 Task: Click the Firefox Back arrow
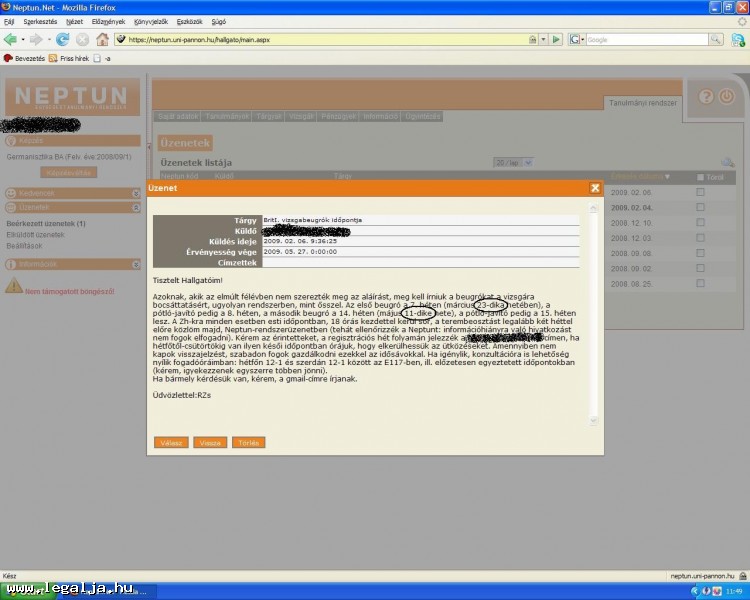[11, 39]
